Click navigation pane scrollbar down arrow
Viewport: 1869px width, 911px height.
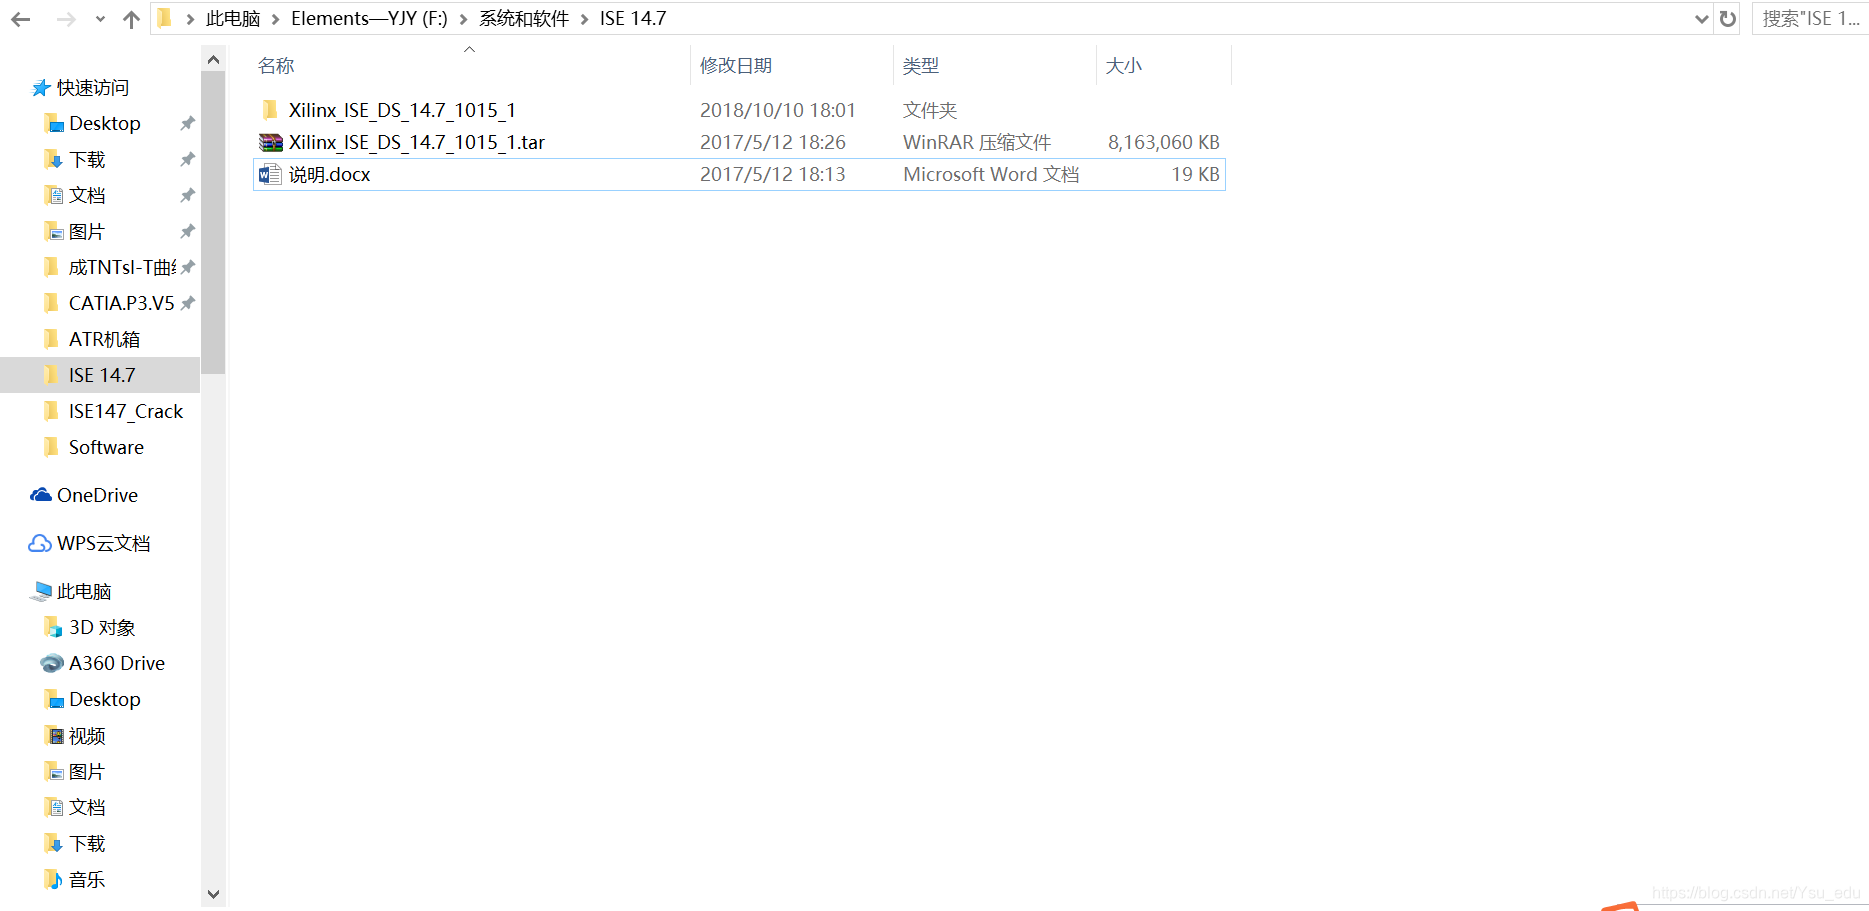click(213, 894)
